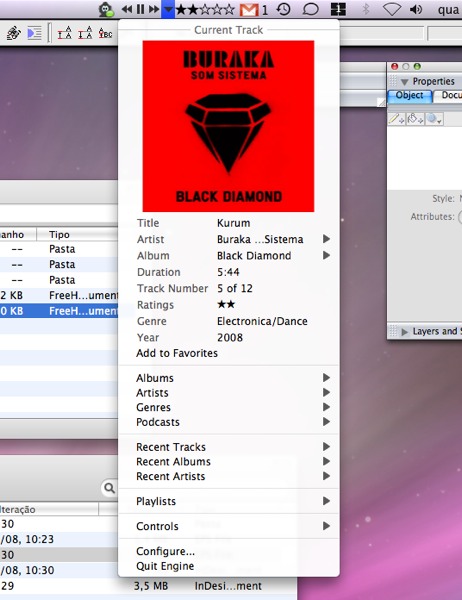
Task: Open Bluetooth menu bar icon
Action: tap(365, 9)
